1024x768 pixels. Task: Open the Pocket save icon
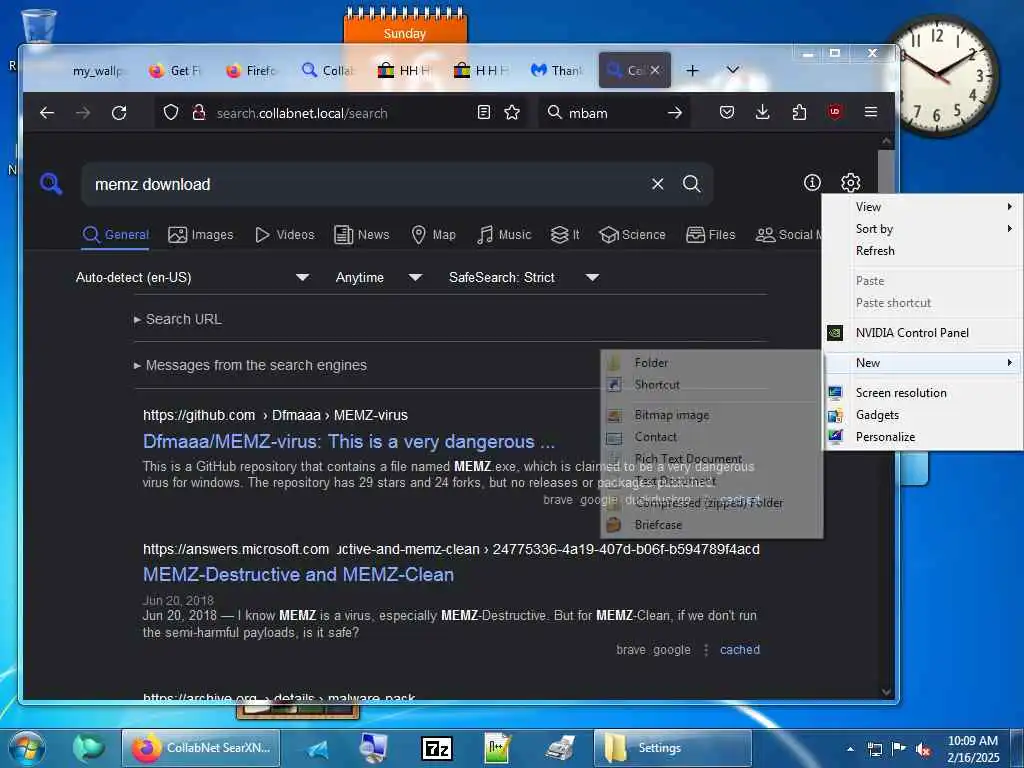[x=726, y=112]
